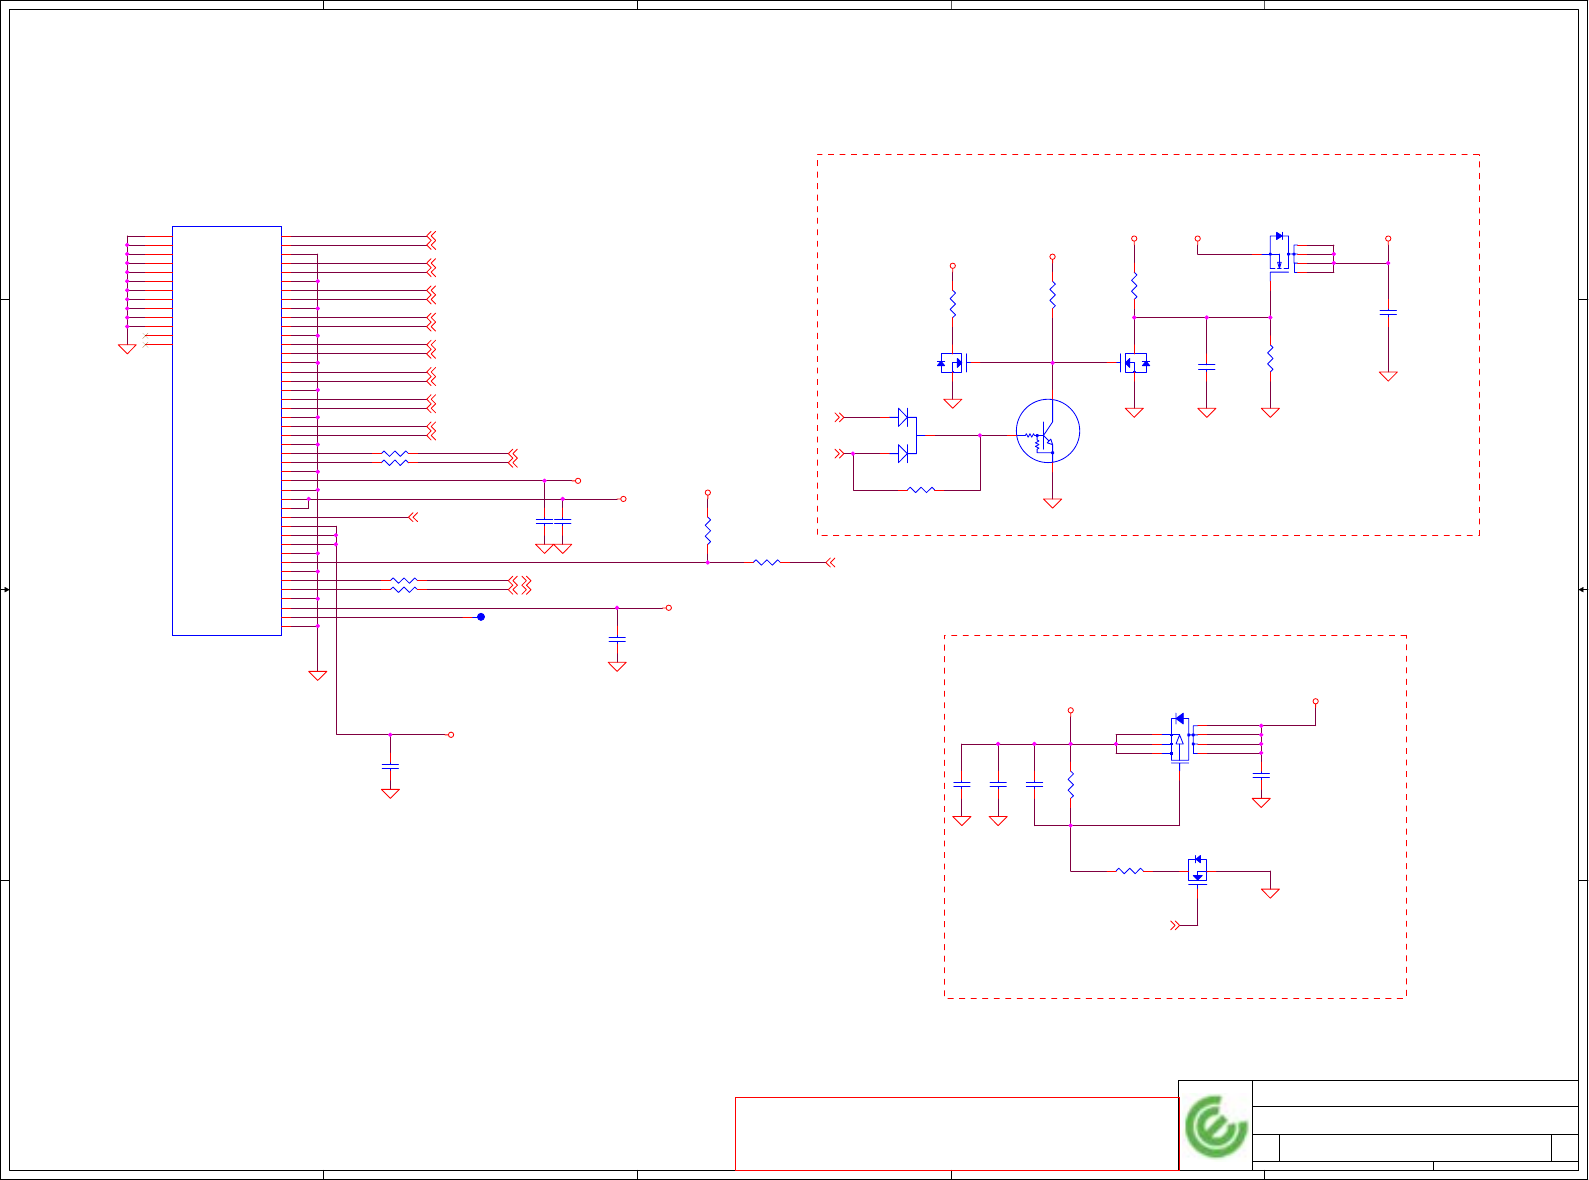Viewport: 1589px width, 1180px height.
Task: Select the upper diode of the diode pair
Action: [902, 417]
